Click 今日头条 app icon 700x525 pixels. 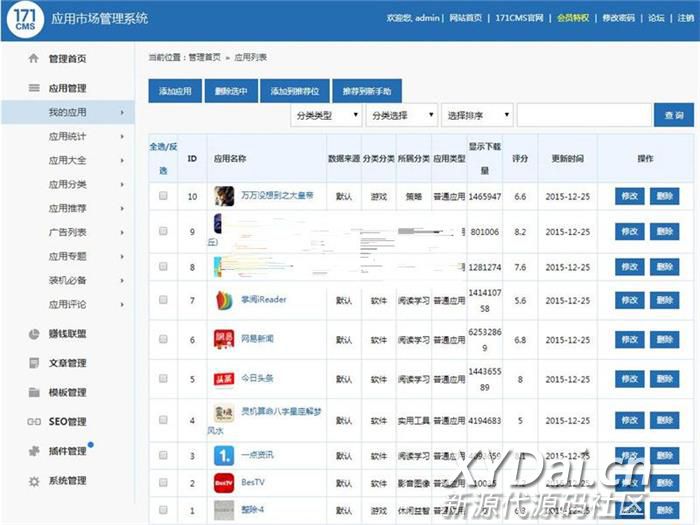point(224,379)
